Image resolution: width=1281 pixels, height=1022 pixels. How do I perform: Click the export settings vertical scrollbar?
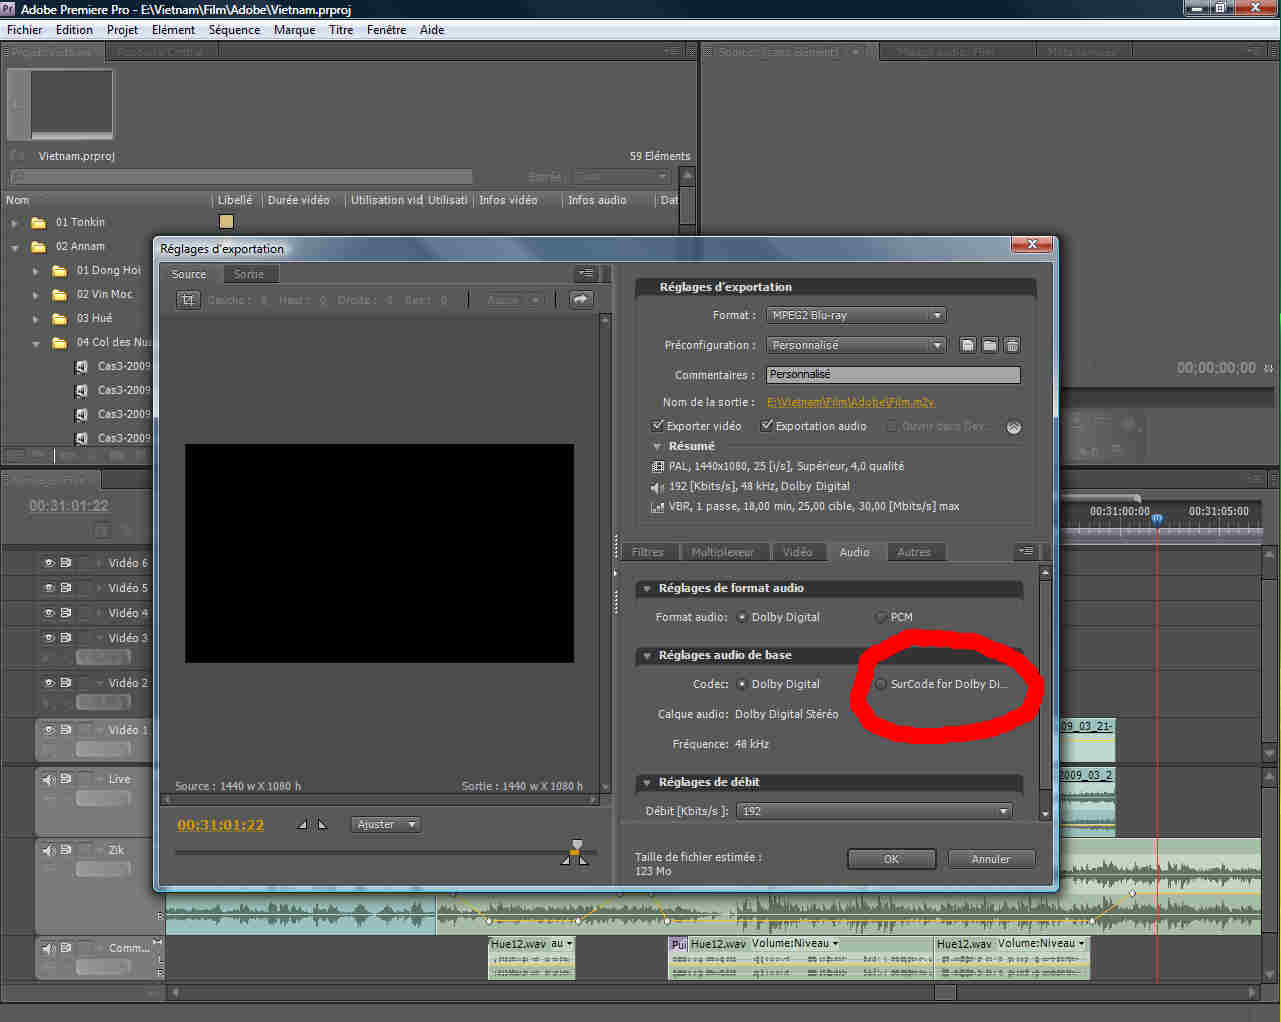(1045, 693)
